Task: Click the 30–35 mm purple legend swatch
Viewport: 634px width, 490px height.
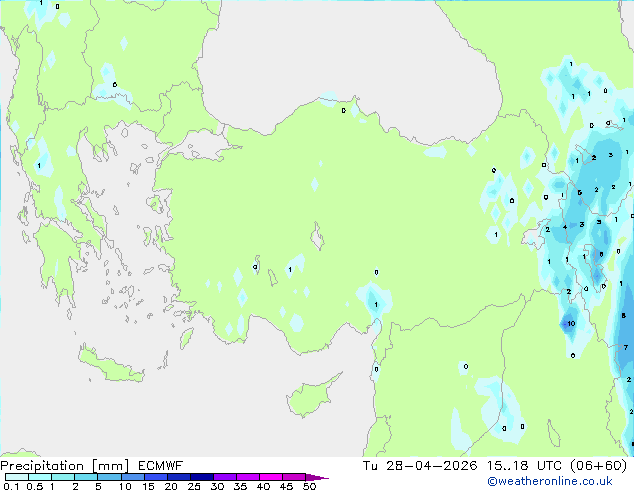Action: click(x=224, y=477)
